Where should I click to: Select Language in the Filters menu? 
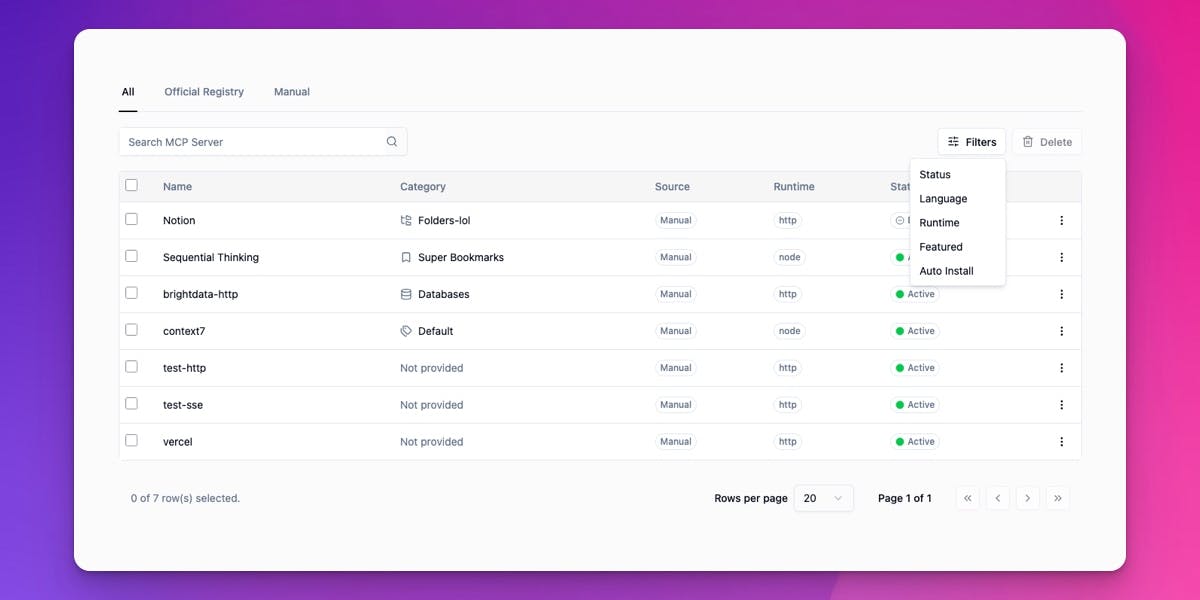pyautogui.click(x=942, y=198)
